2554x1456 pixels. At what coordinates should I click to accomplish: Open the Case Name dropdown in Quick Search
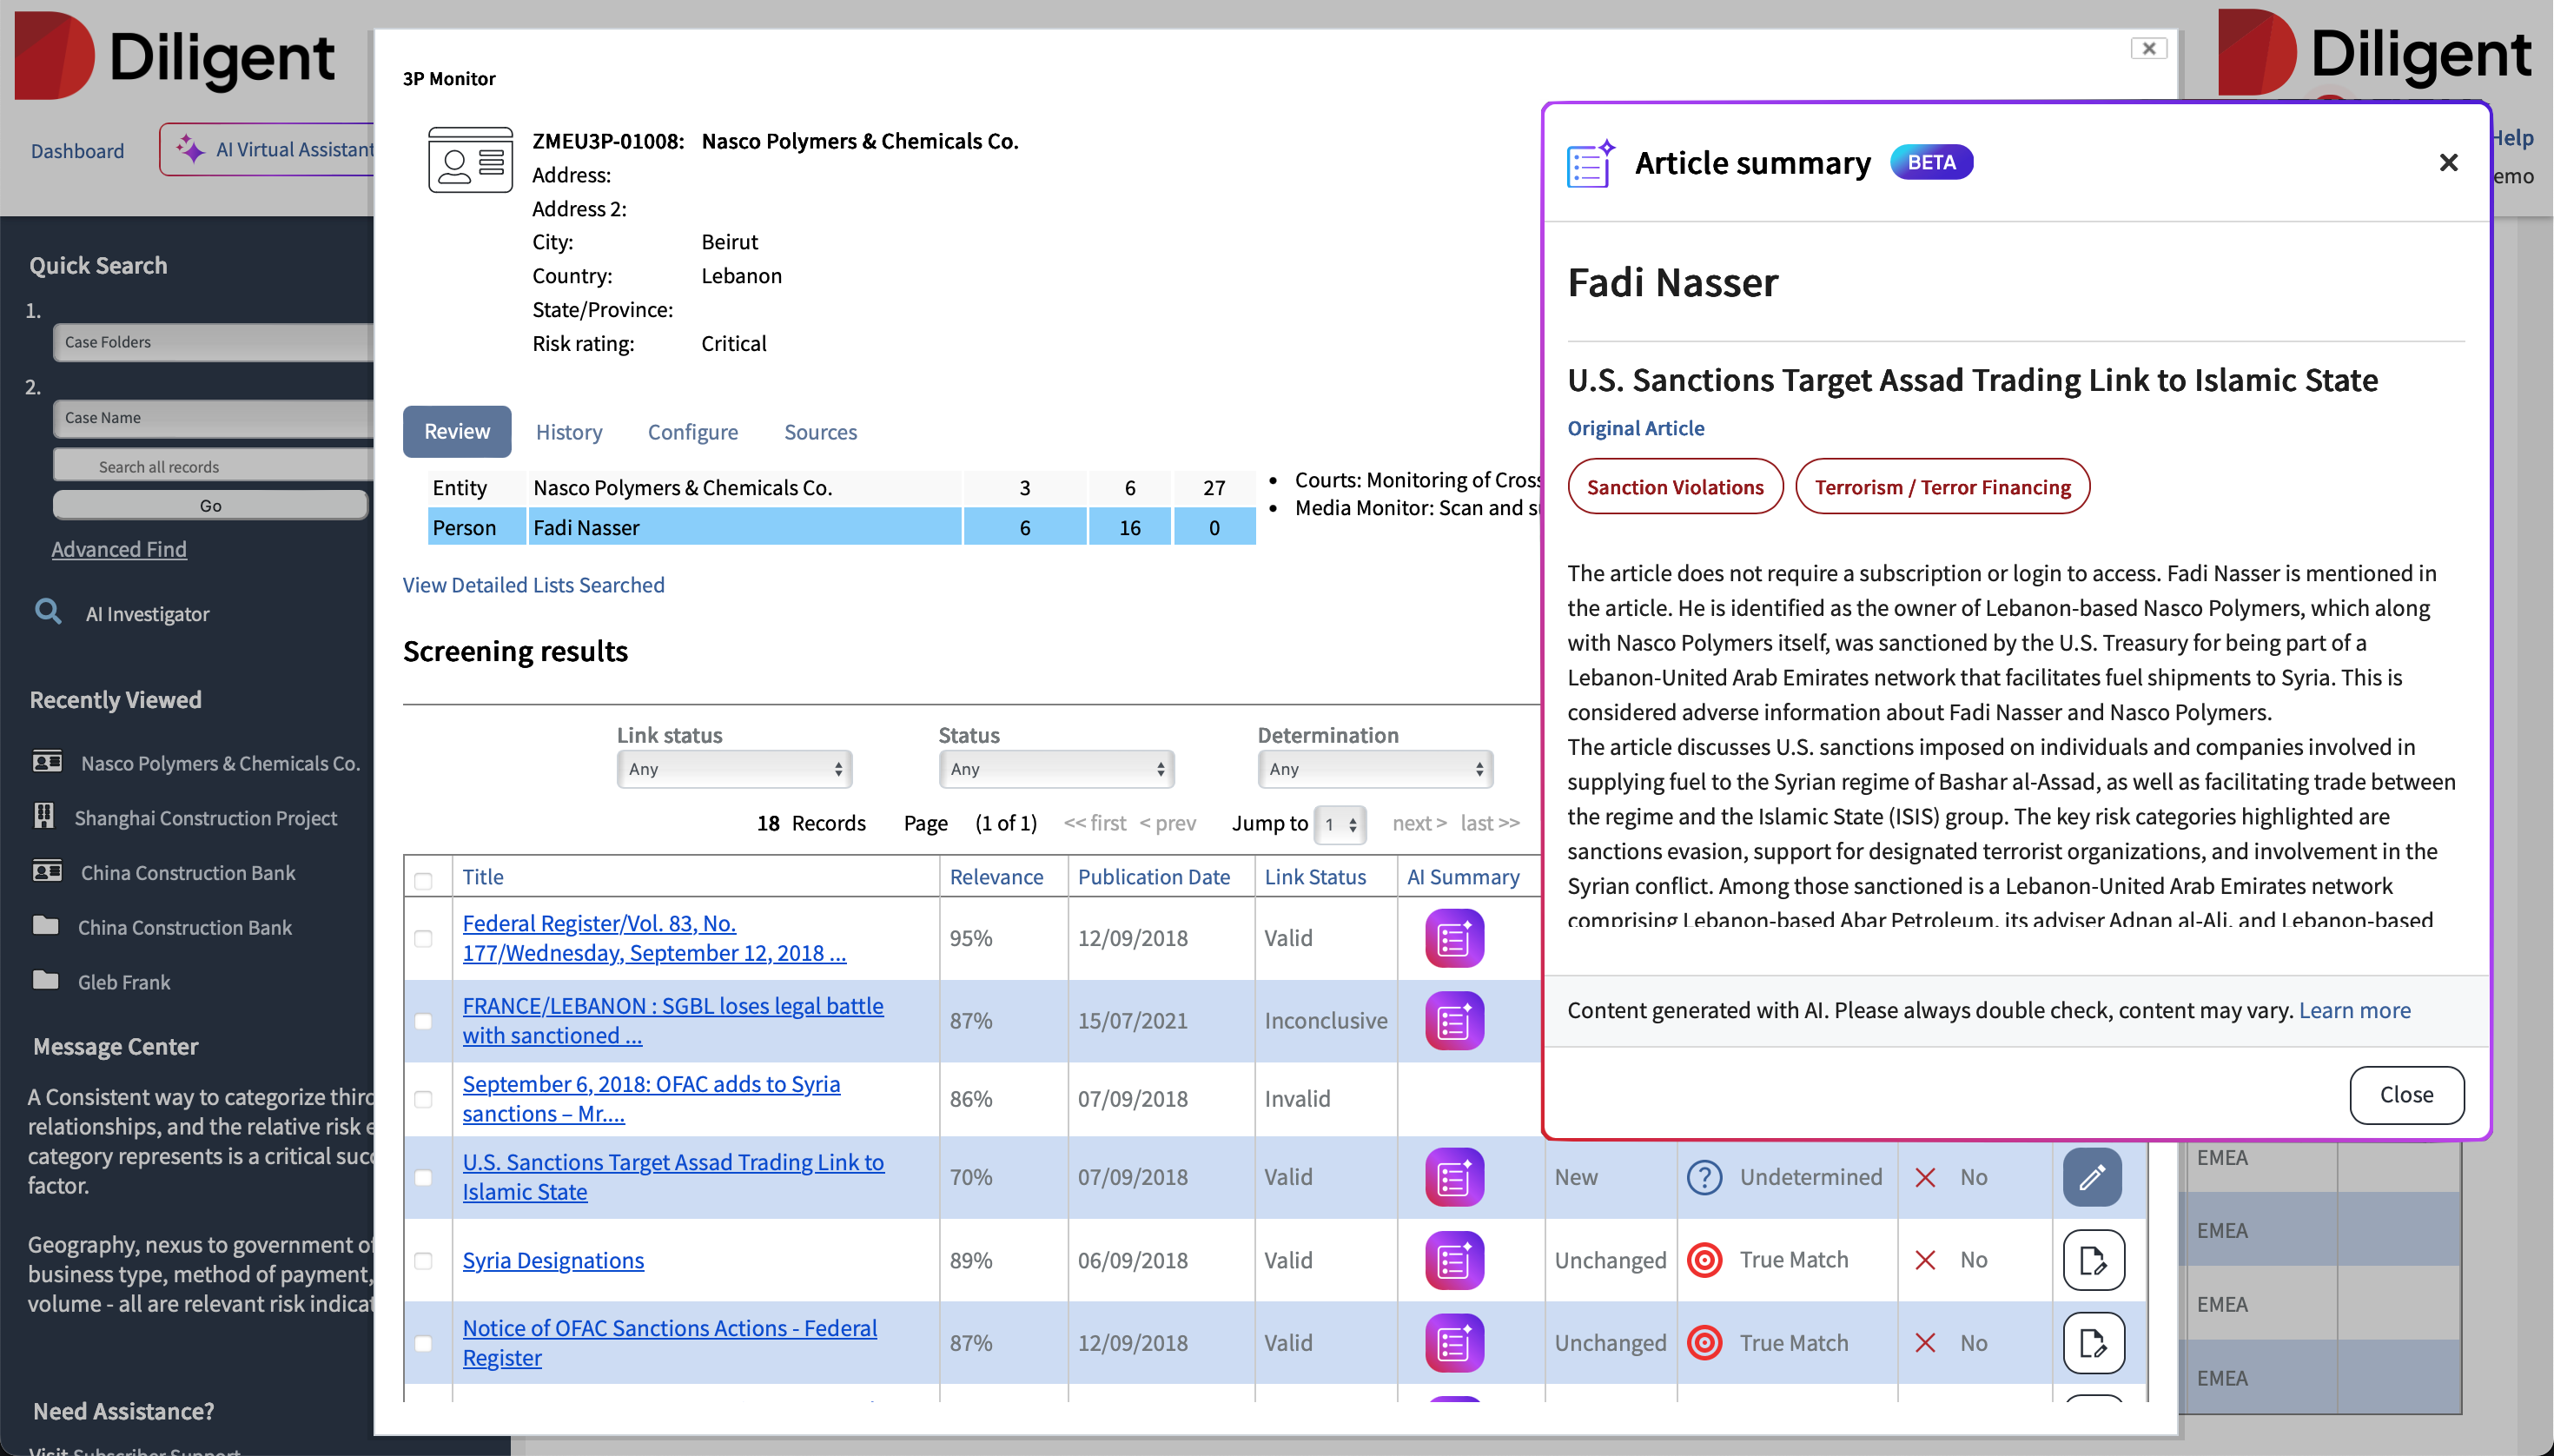point(213,418)
